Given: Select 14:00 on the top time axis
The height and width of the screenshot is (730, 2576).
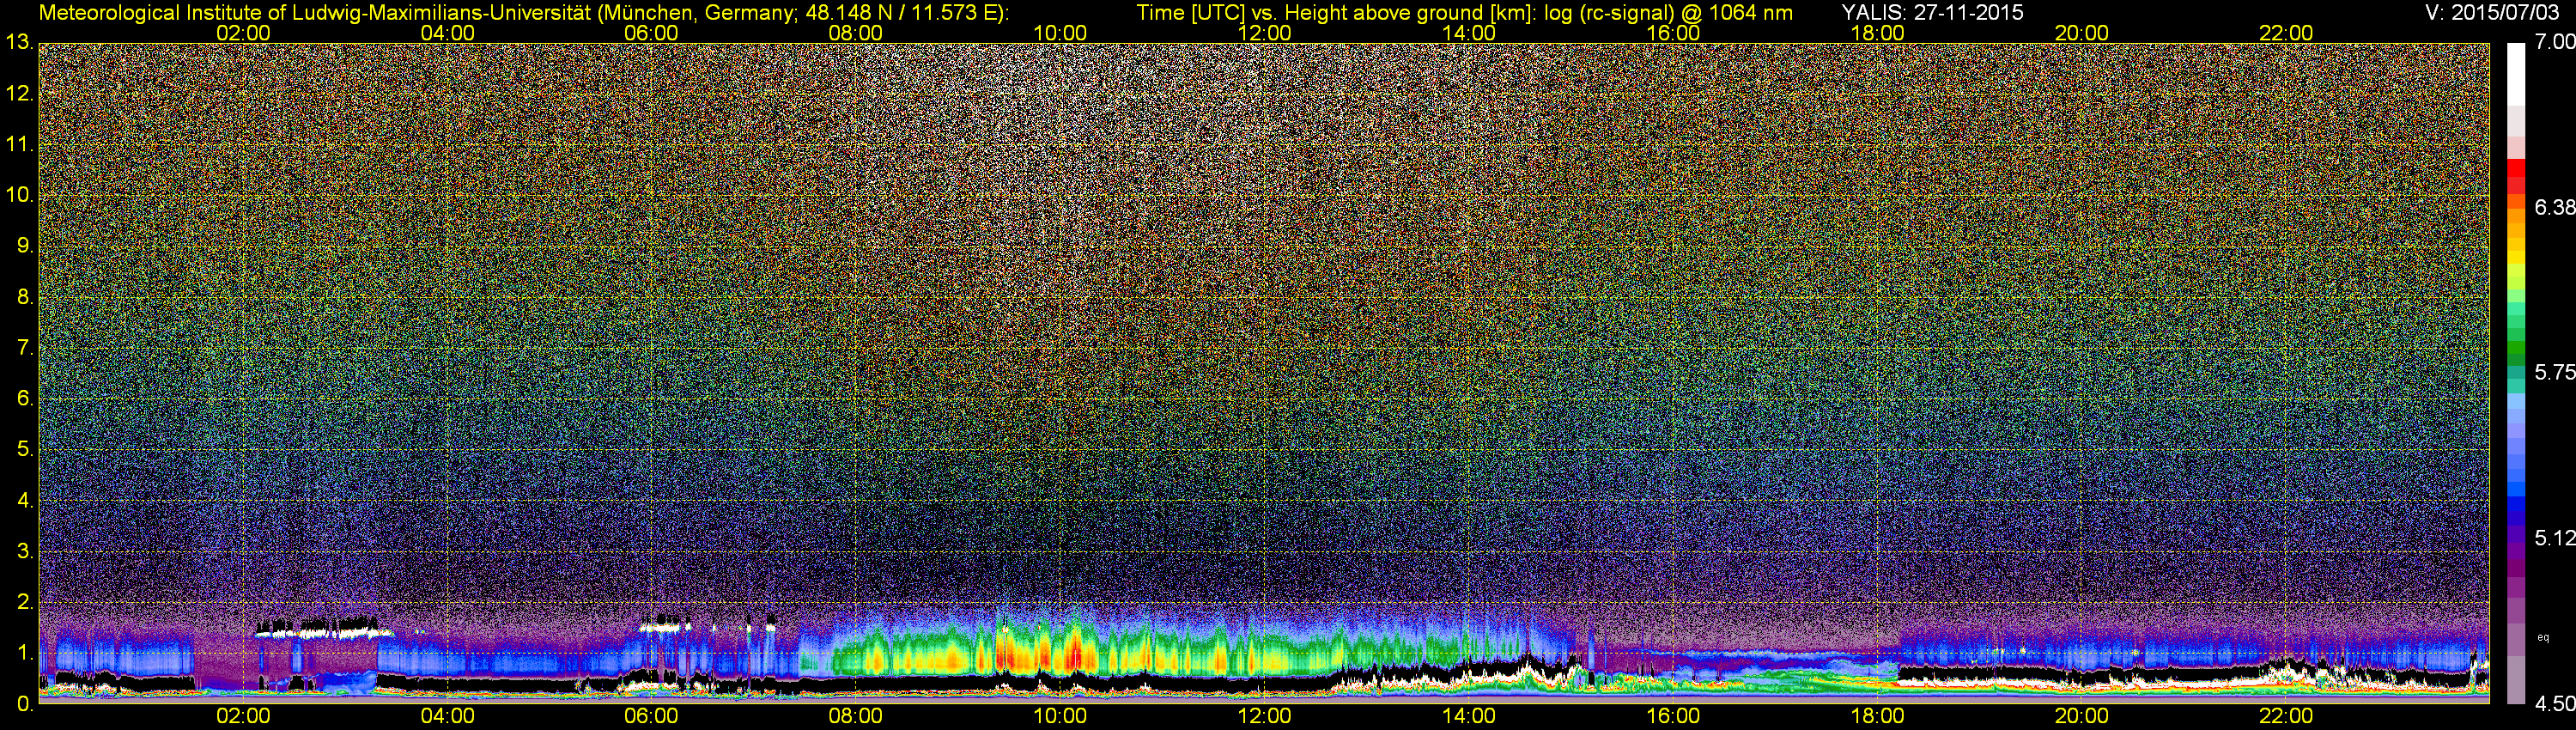Looking at the screenshot, I should point(1469,33).
